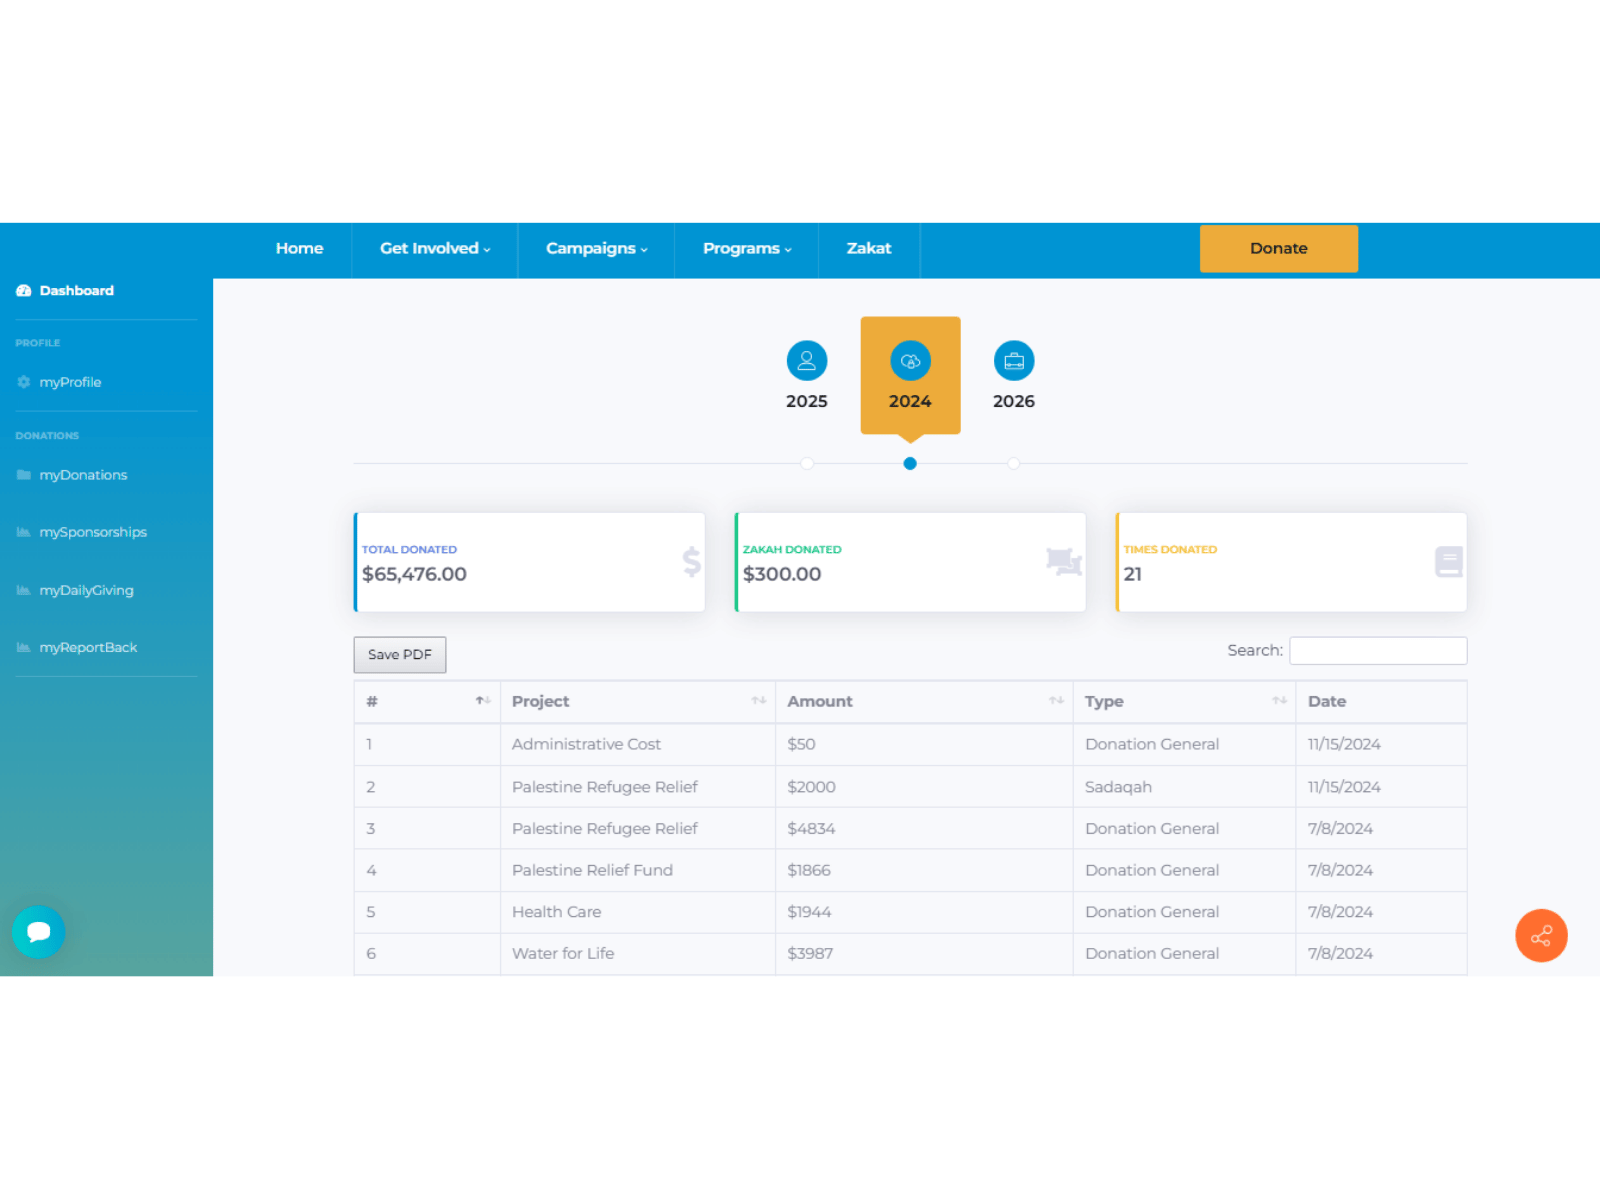This screenshot has width=1600, height=1200.
Task: Click the $2000 amount cell
Action: point(924,787)
